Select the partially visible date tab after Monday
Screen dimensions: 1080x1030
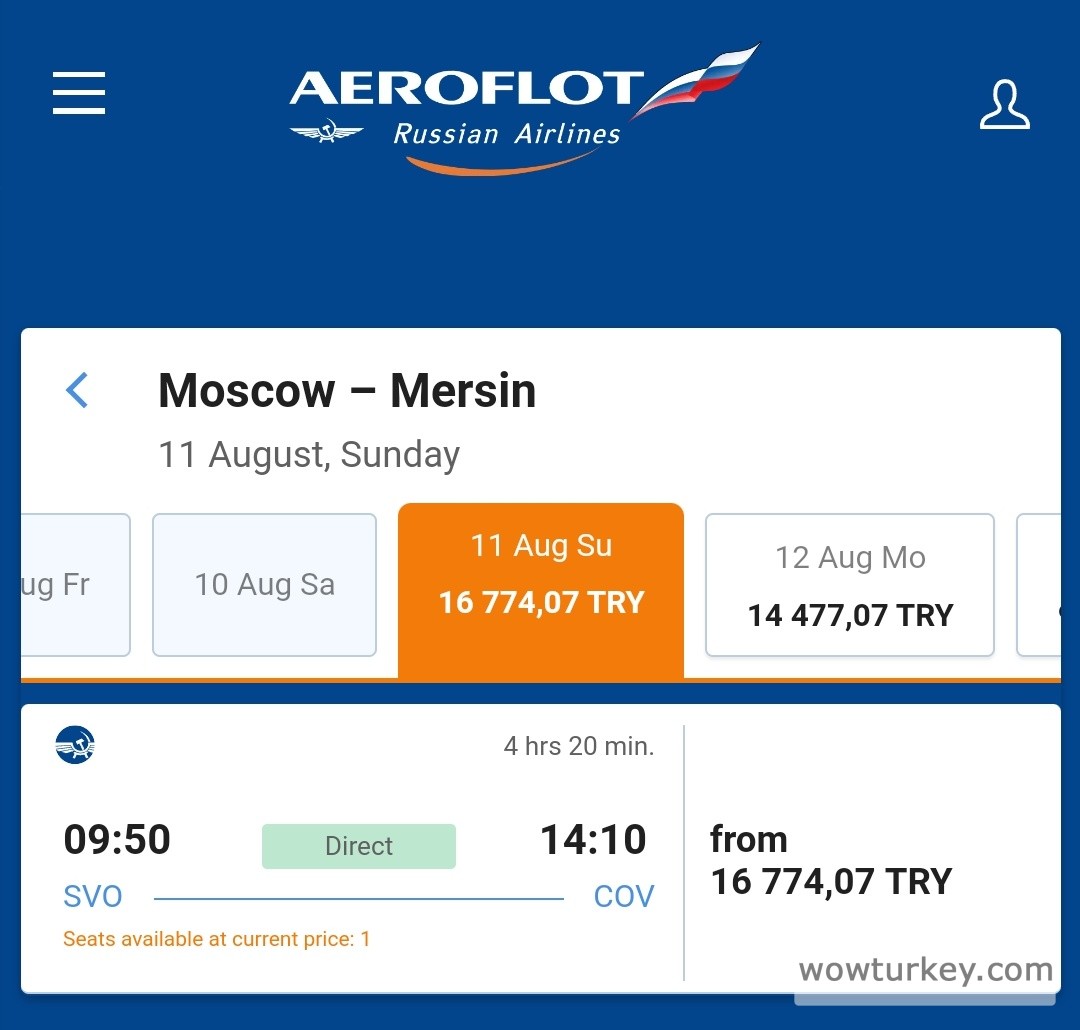click(x=1040, y=585)
